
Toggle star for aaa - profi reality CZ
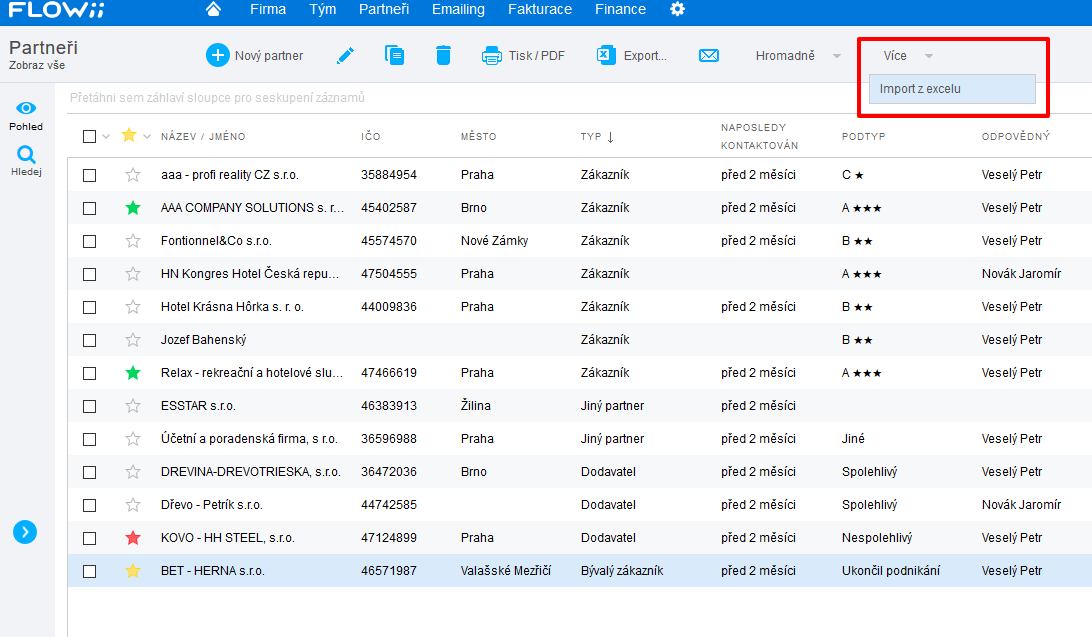click(133, 175)
